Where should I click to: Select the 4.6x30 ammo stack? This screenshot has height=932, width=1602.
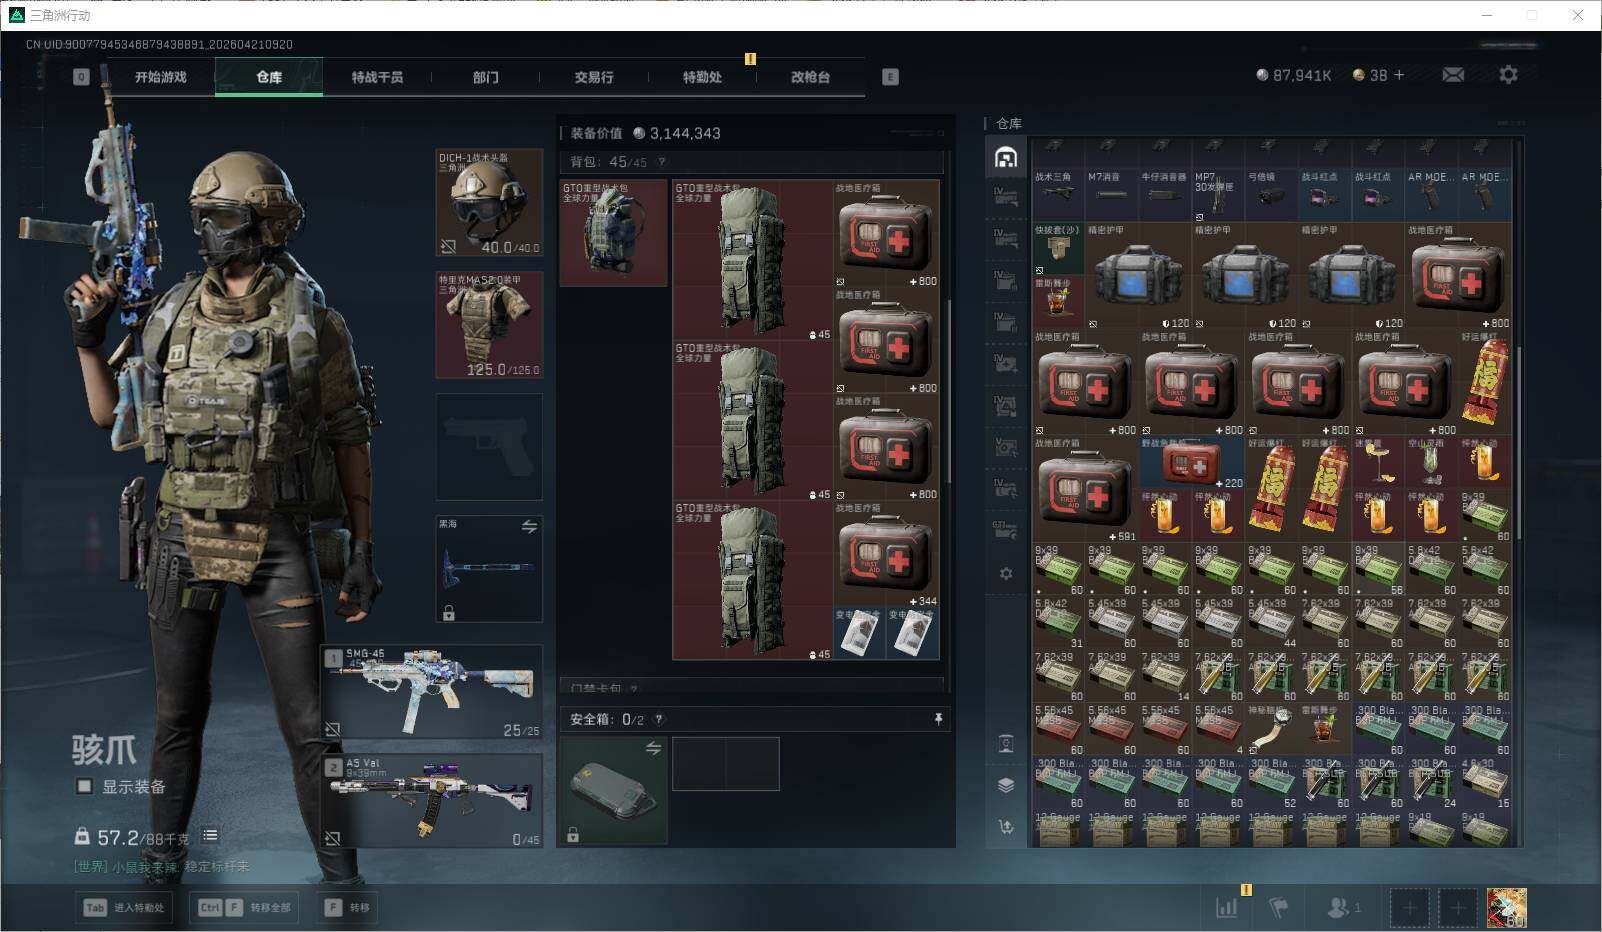click(x=1485, y=783)
